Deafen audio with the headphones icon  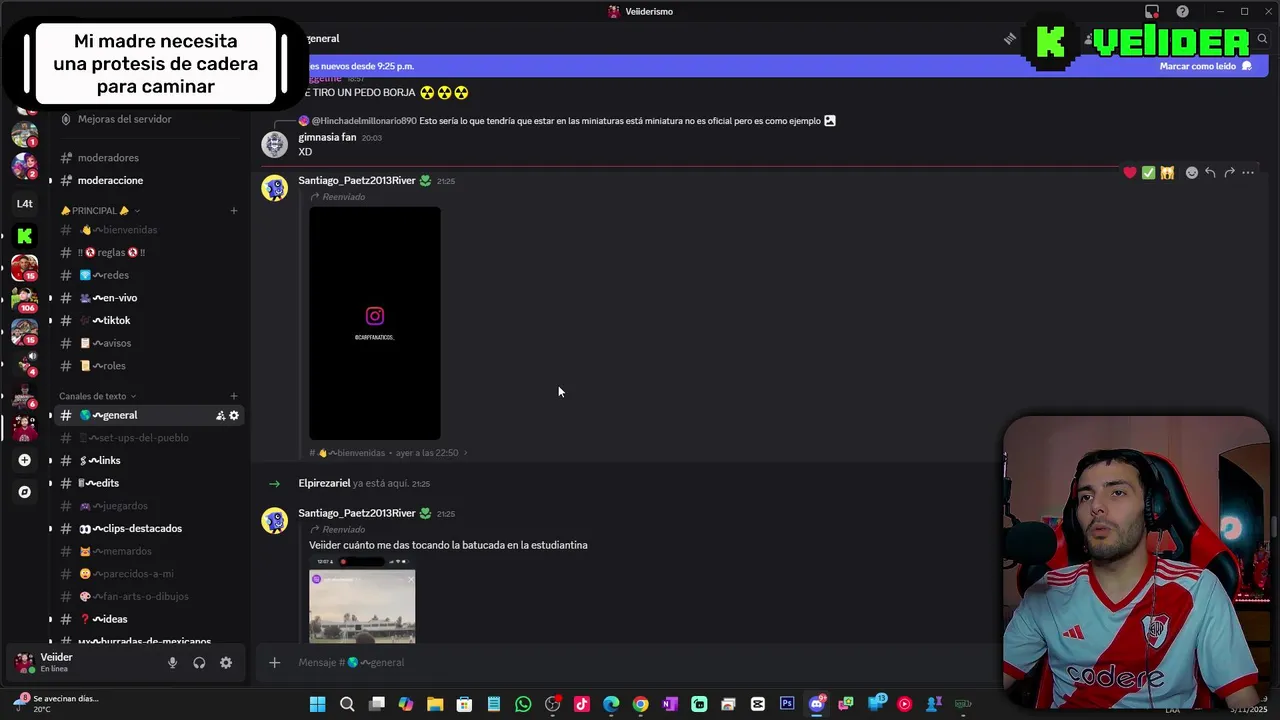click(199, 663)
